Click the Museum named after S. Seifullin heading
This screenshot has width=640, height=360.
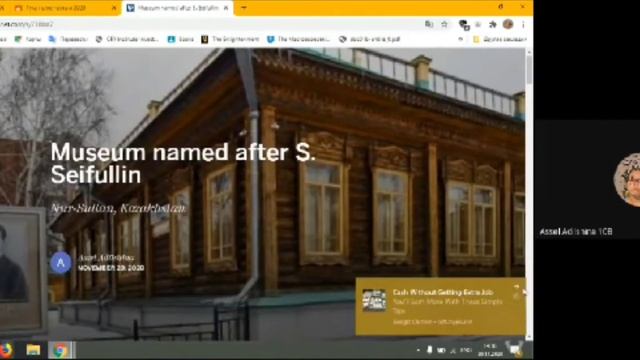(183, 163)
